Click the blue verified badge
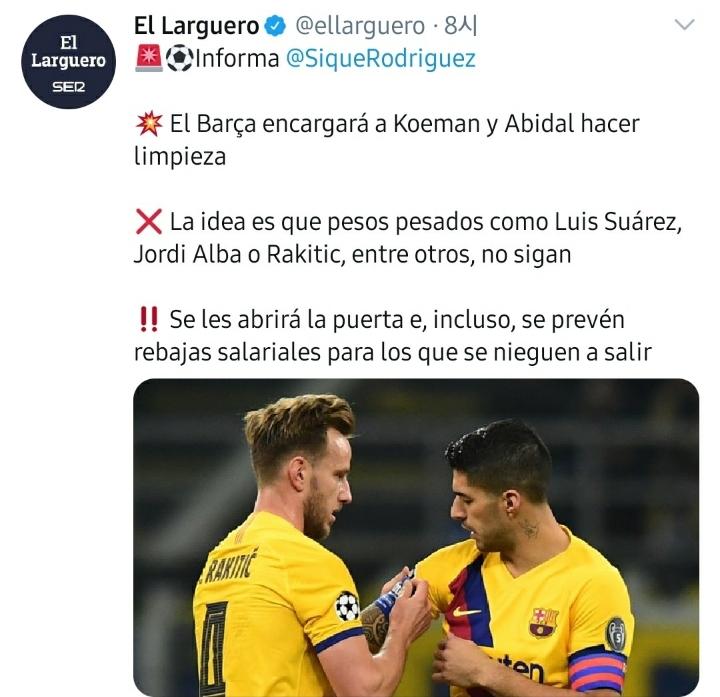The height and width of the screenshot is (697, 720). pos(275,26)
